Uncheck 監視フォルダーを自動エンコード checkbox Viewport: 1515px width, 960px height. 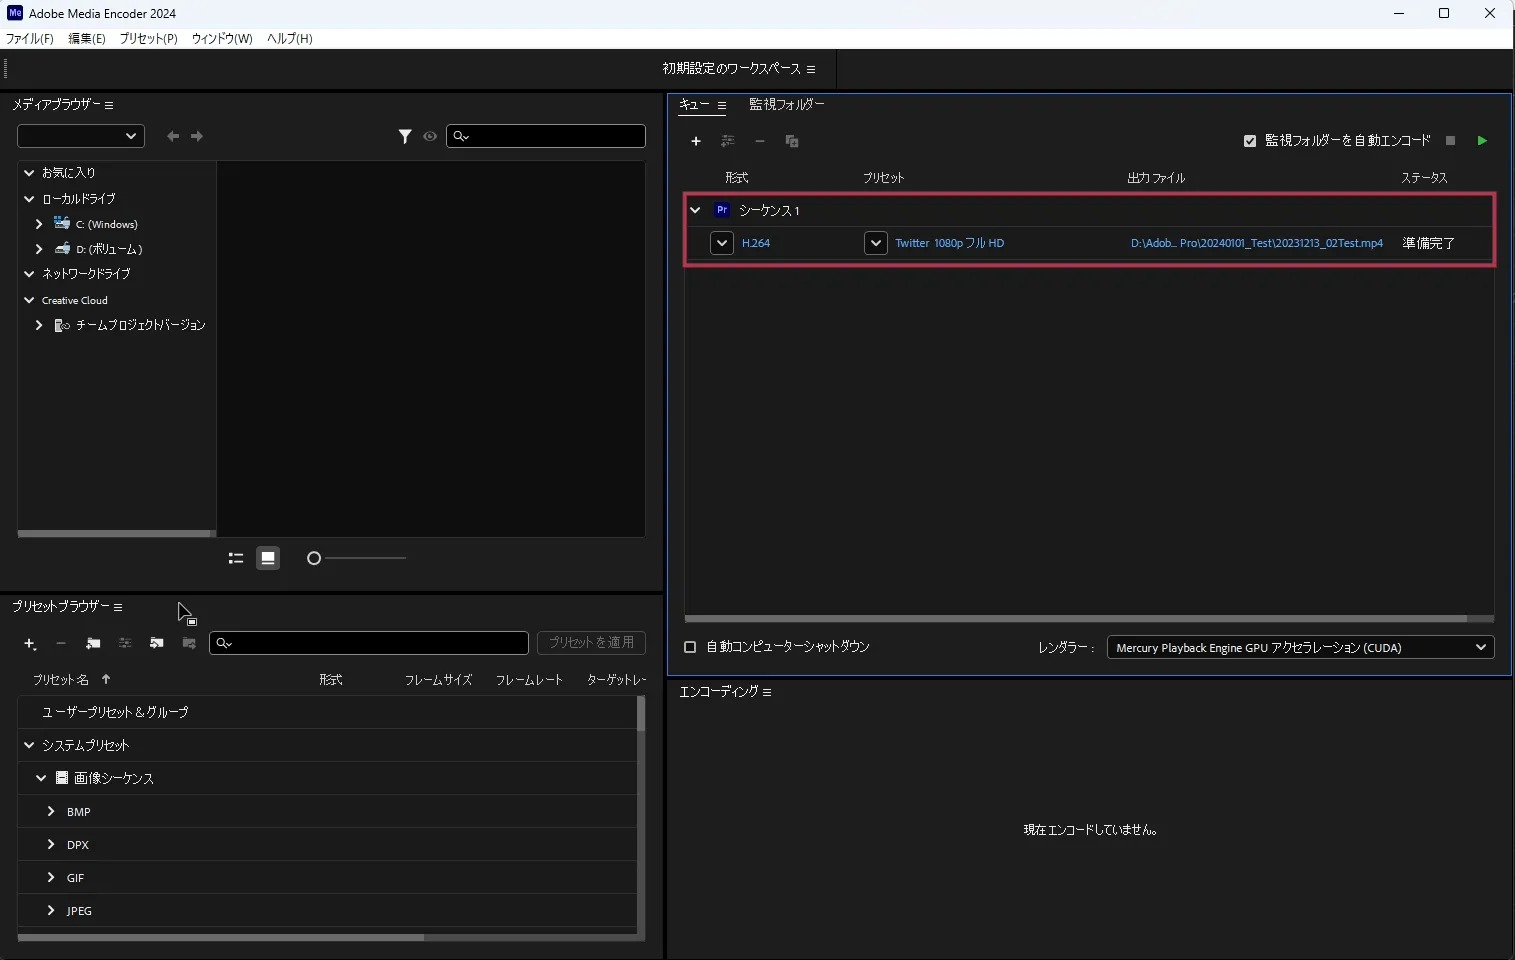1250,141
